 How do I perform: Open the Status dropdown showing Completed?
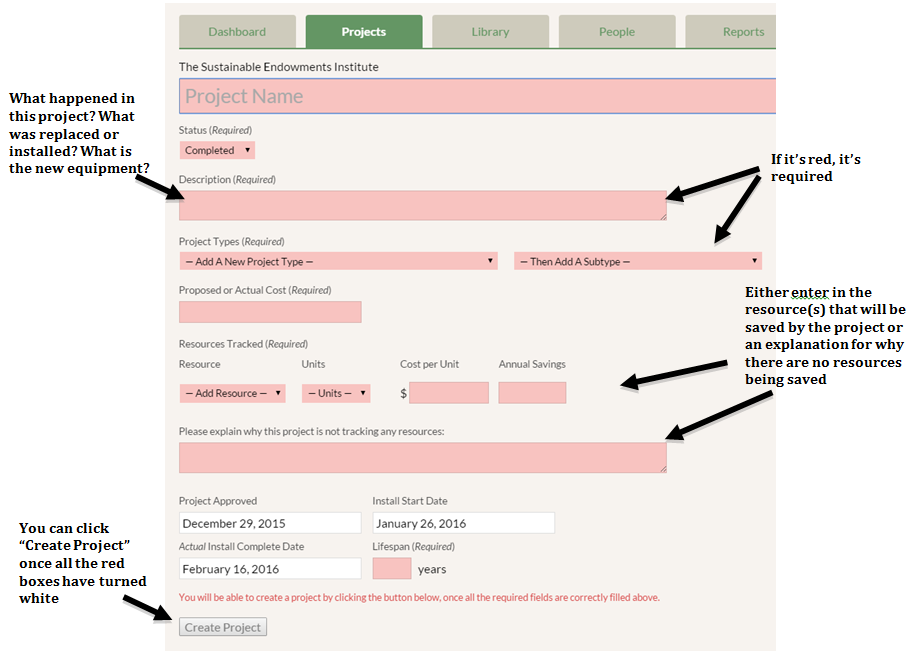click(217, 150)
